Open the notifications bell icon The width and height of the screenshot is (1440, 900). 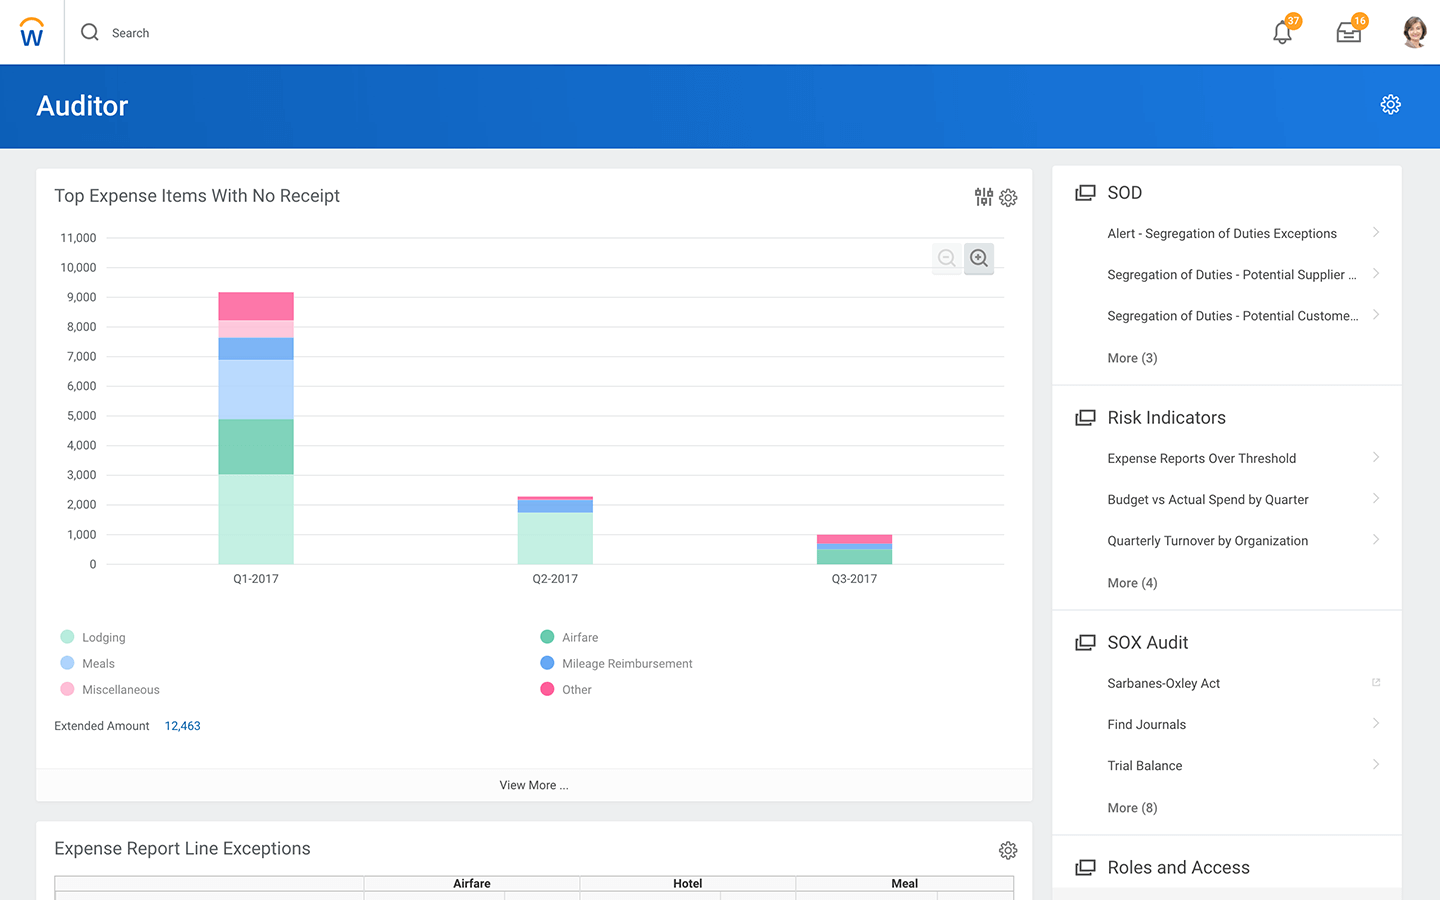pyautogui.click(x=1282, y=33)
